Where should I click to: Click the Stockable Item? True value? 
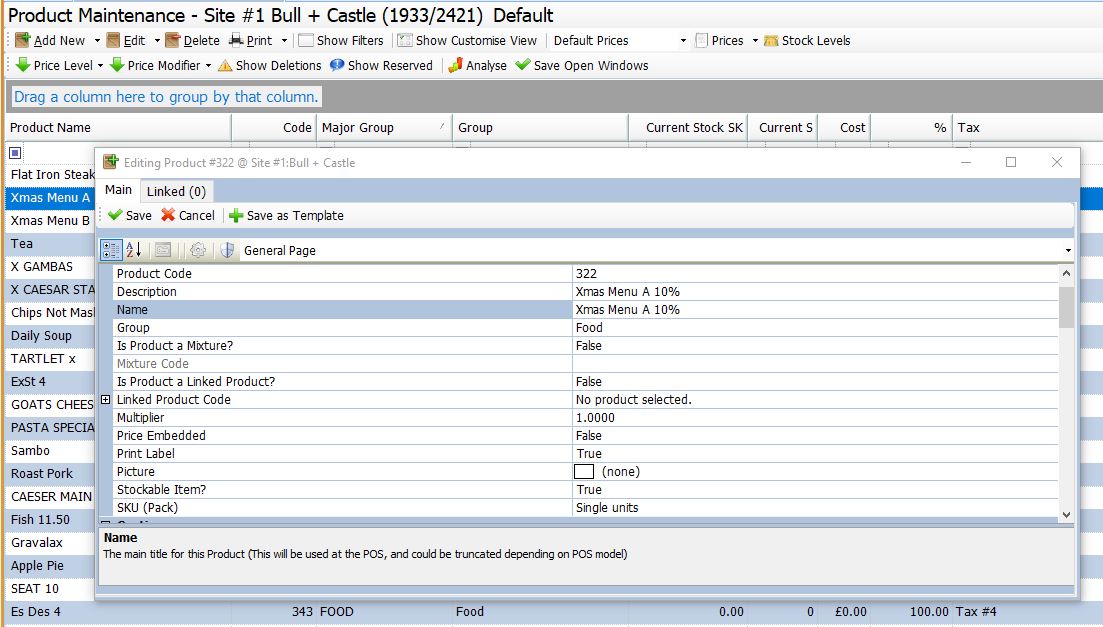click(x=815, y=490)
